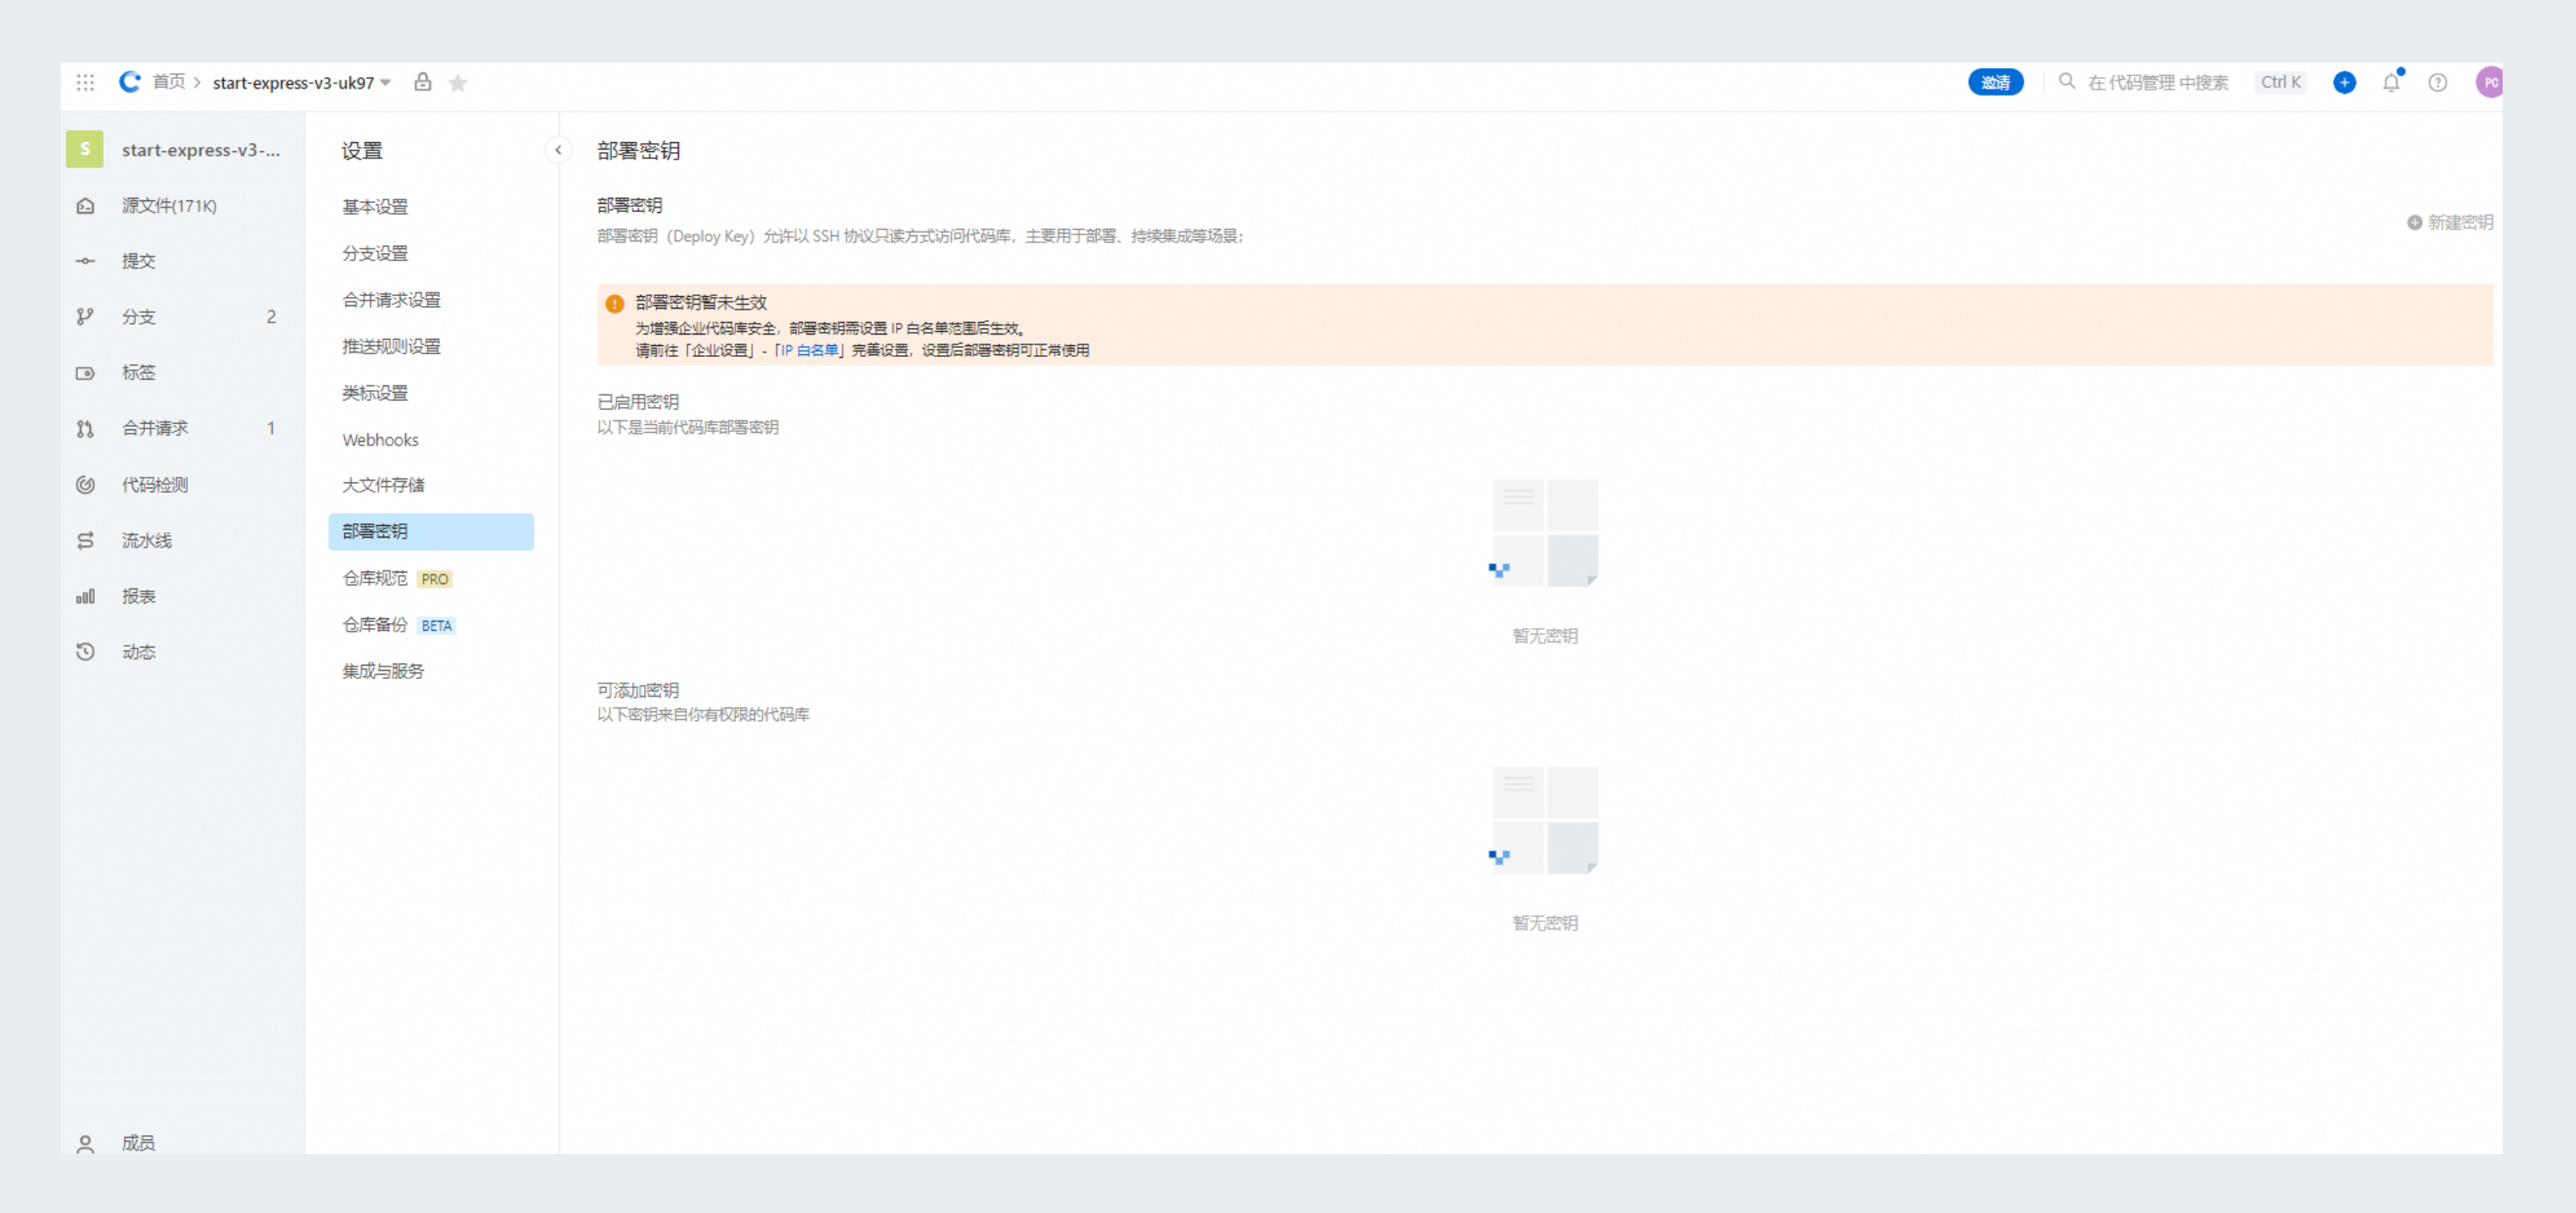This screenshot has width=2576, height=1213.
Task: Click the branch count 2
Action: 271,317
